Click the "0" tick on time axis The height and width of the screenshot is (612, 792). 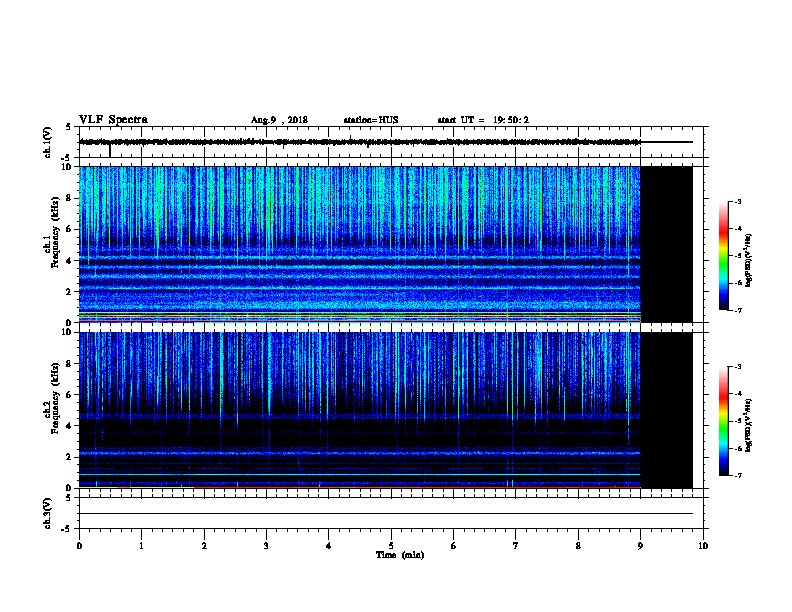click(79, 546)
